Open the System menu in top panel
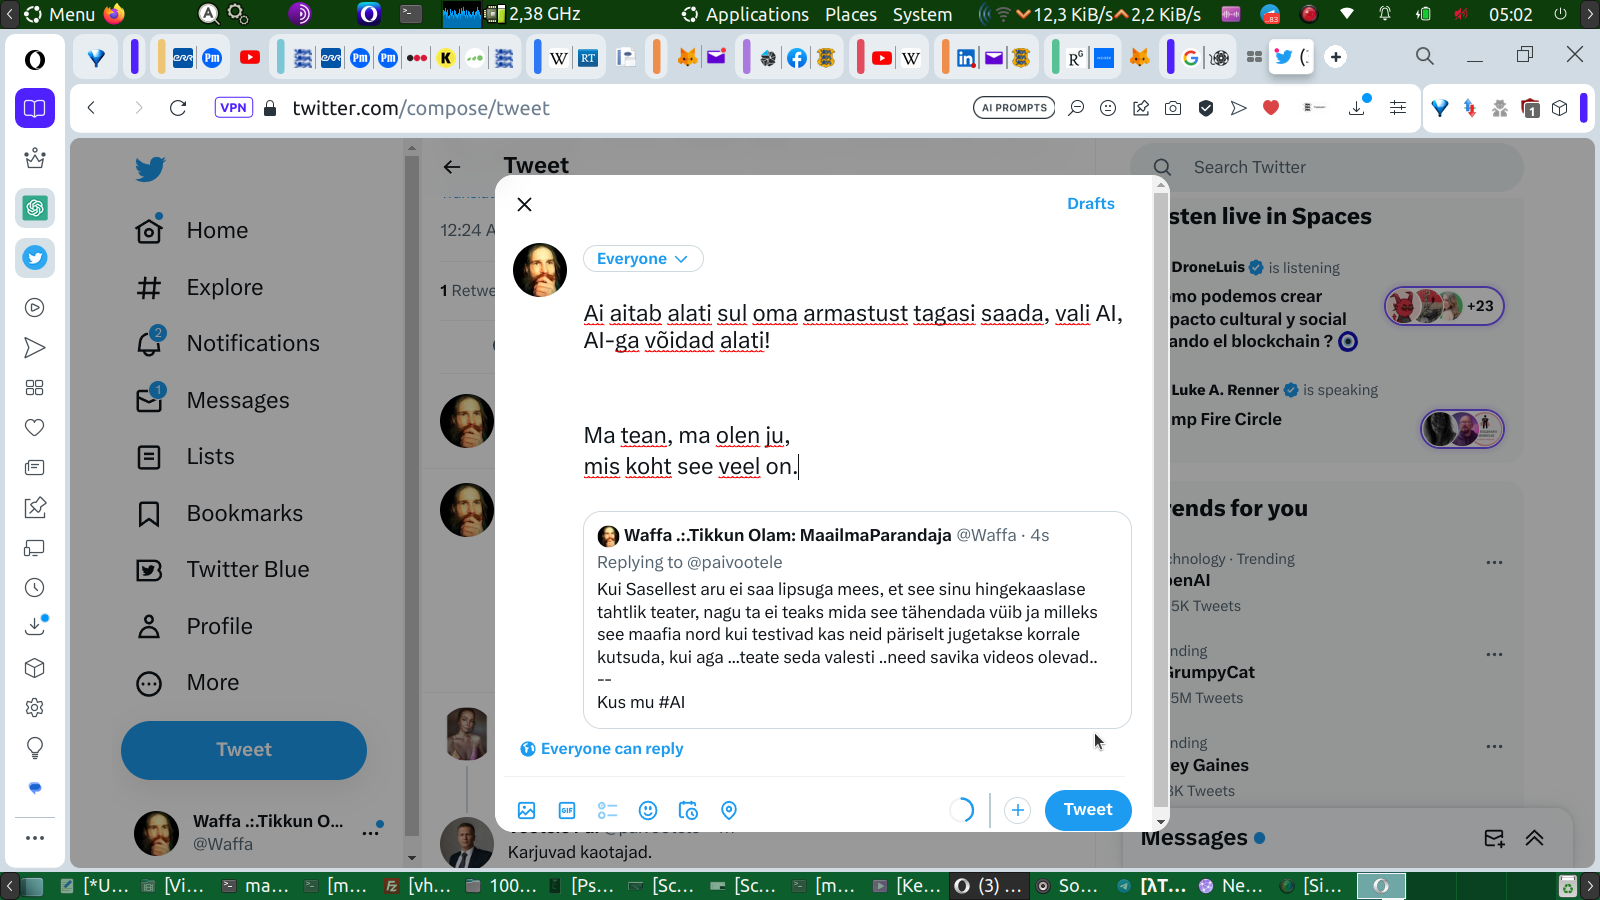 pos(922,14)
